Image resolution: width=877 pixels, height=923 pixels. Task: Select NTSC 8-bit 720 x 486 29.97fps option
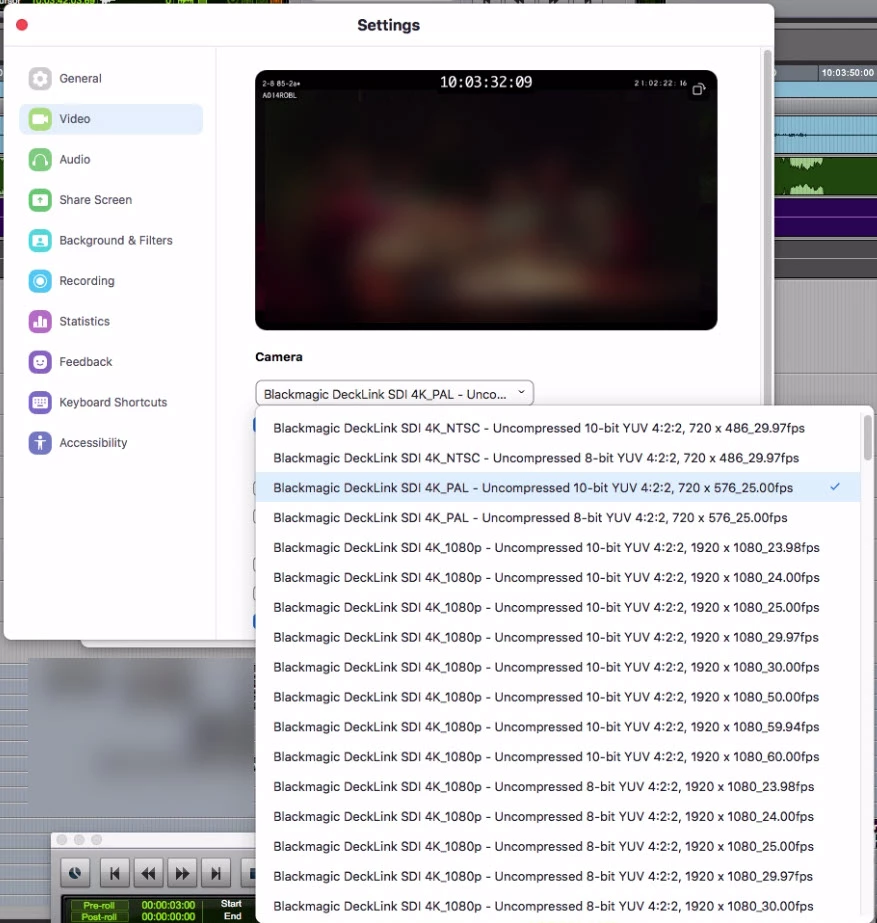[x=558, y=458]
